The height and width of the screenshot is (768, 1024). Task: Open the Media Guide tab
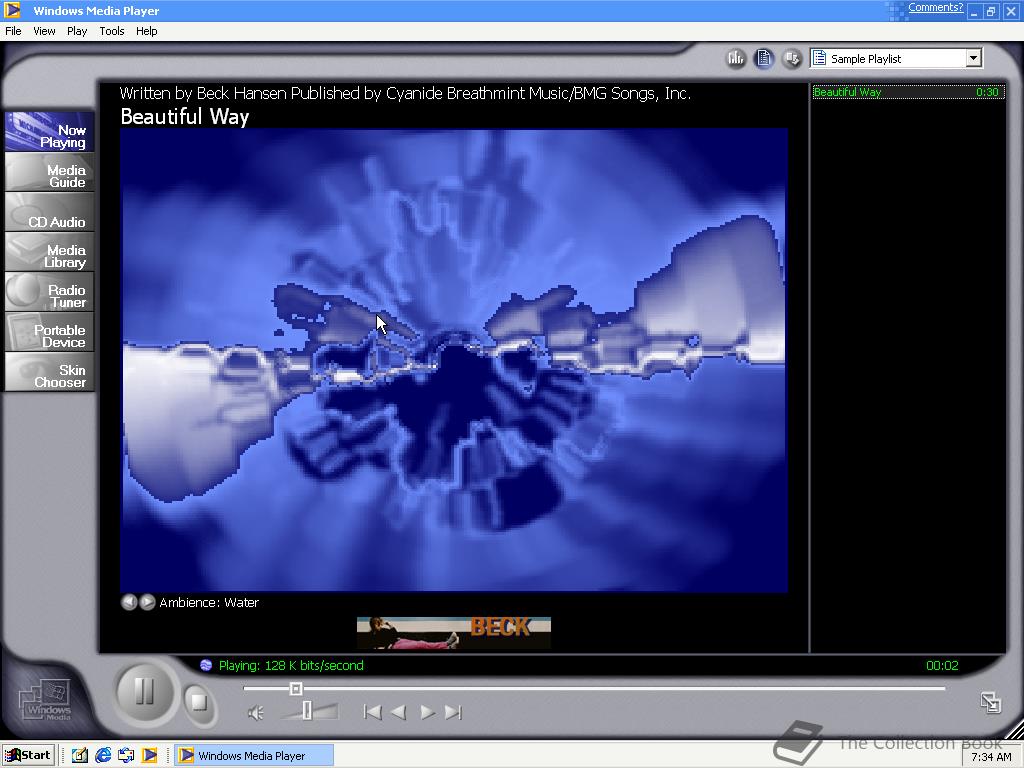pyautogui.click(x=50, y=173)
